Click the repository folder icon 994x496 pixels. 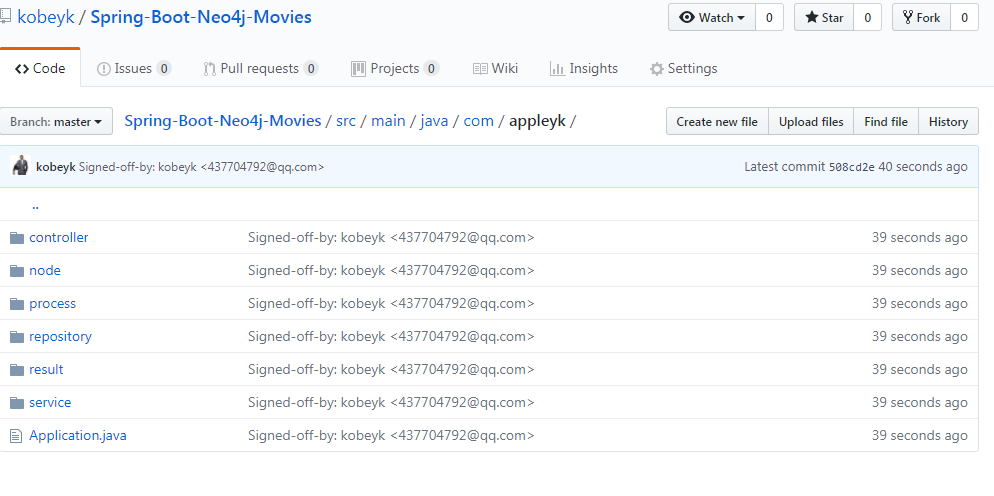click(x=17, y=337)
